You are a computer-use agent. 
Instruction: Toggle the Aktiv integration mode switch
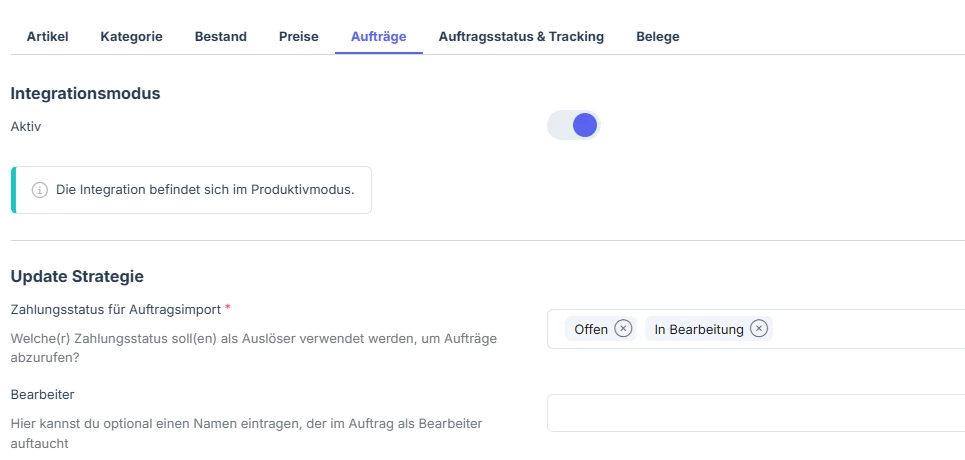click(x=574, y=126)
